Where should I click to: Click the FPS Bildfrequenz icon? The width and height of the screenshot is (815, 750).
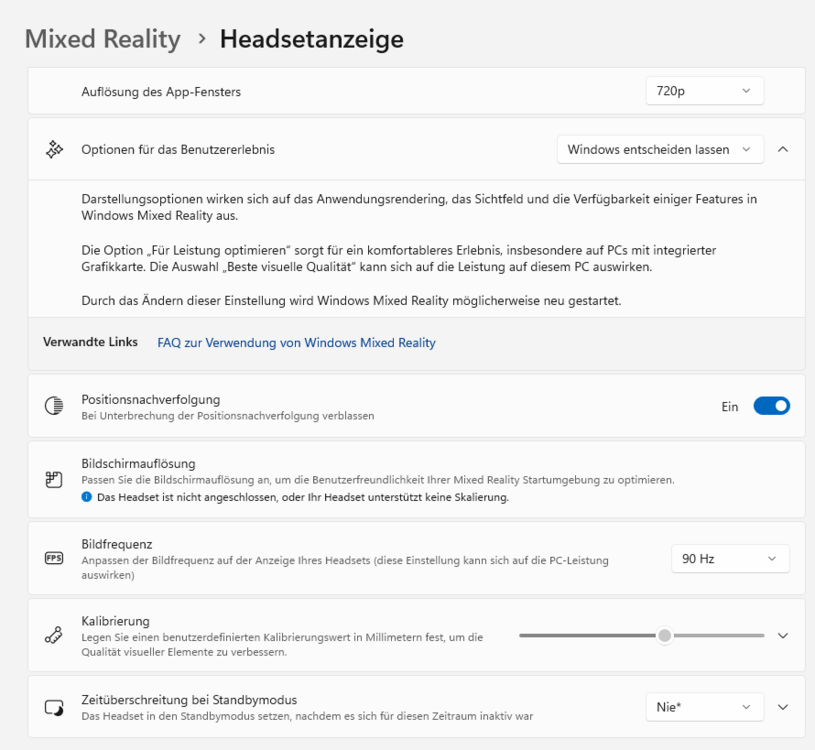[x=54, y=558]
